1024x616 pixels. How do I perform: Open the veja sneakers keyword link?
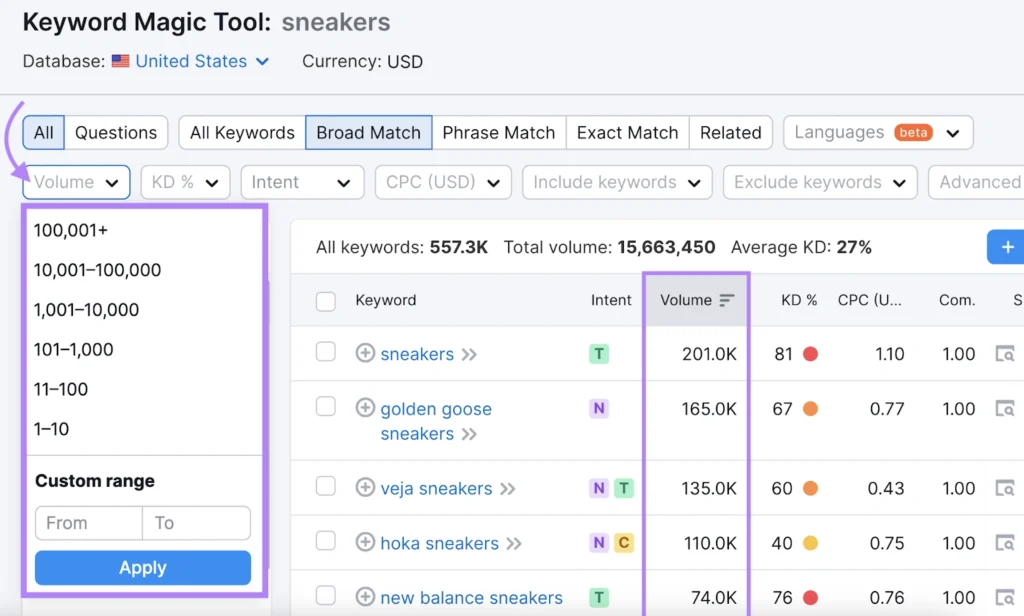(x=436, y=489)
